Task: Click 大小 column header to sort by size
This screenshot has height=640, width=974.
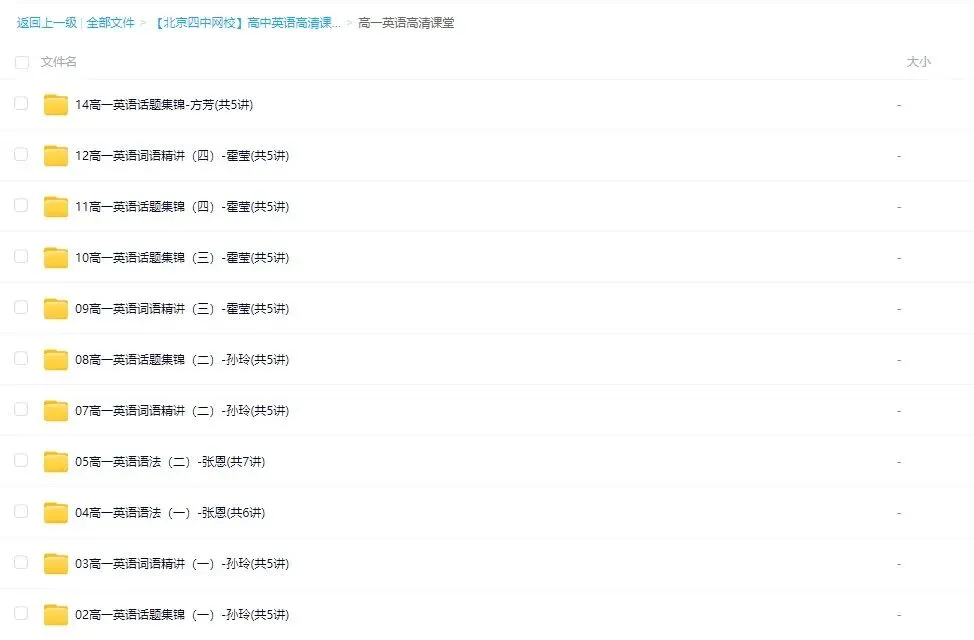Action: point(919,61)
